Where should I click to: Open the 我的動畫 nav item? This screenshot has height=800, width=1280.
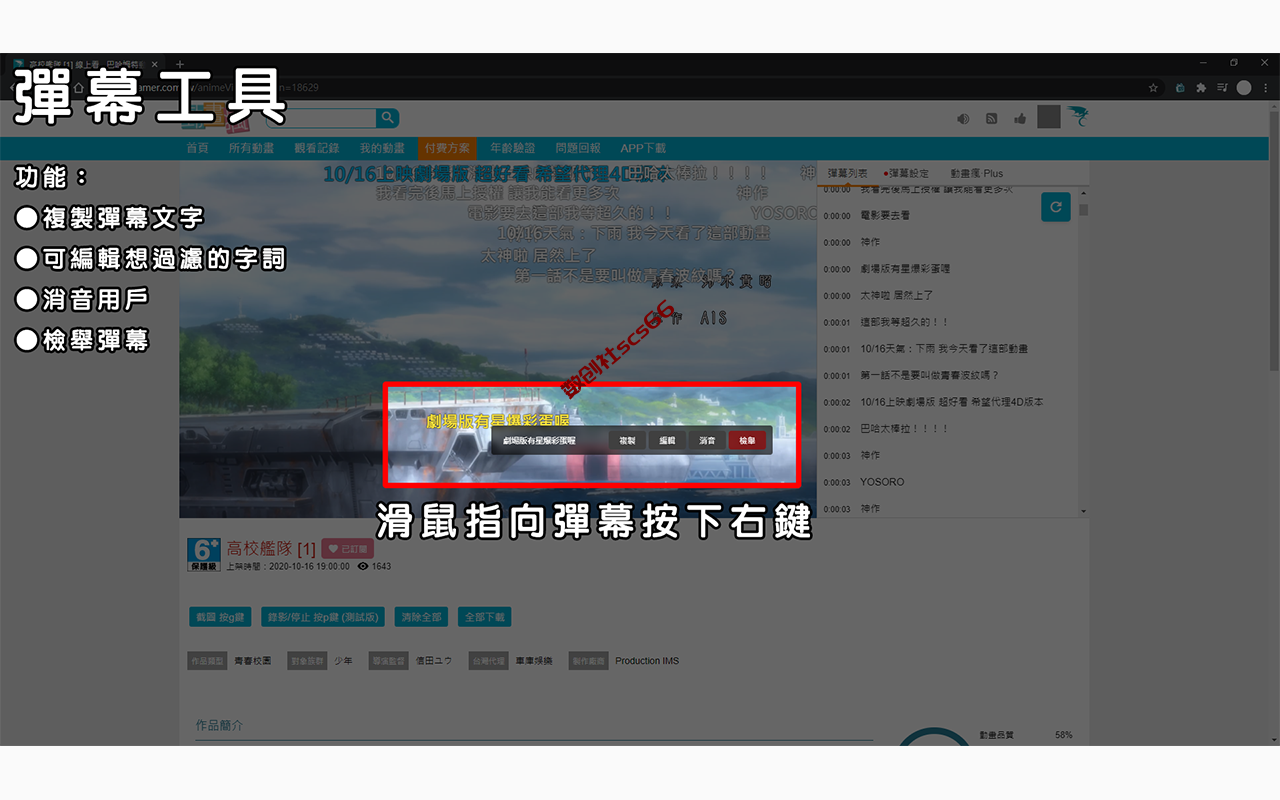(382, 148)
